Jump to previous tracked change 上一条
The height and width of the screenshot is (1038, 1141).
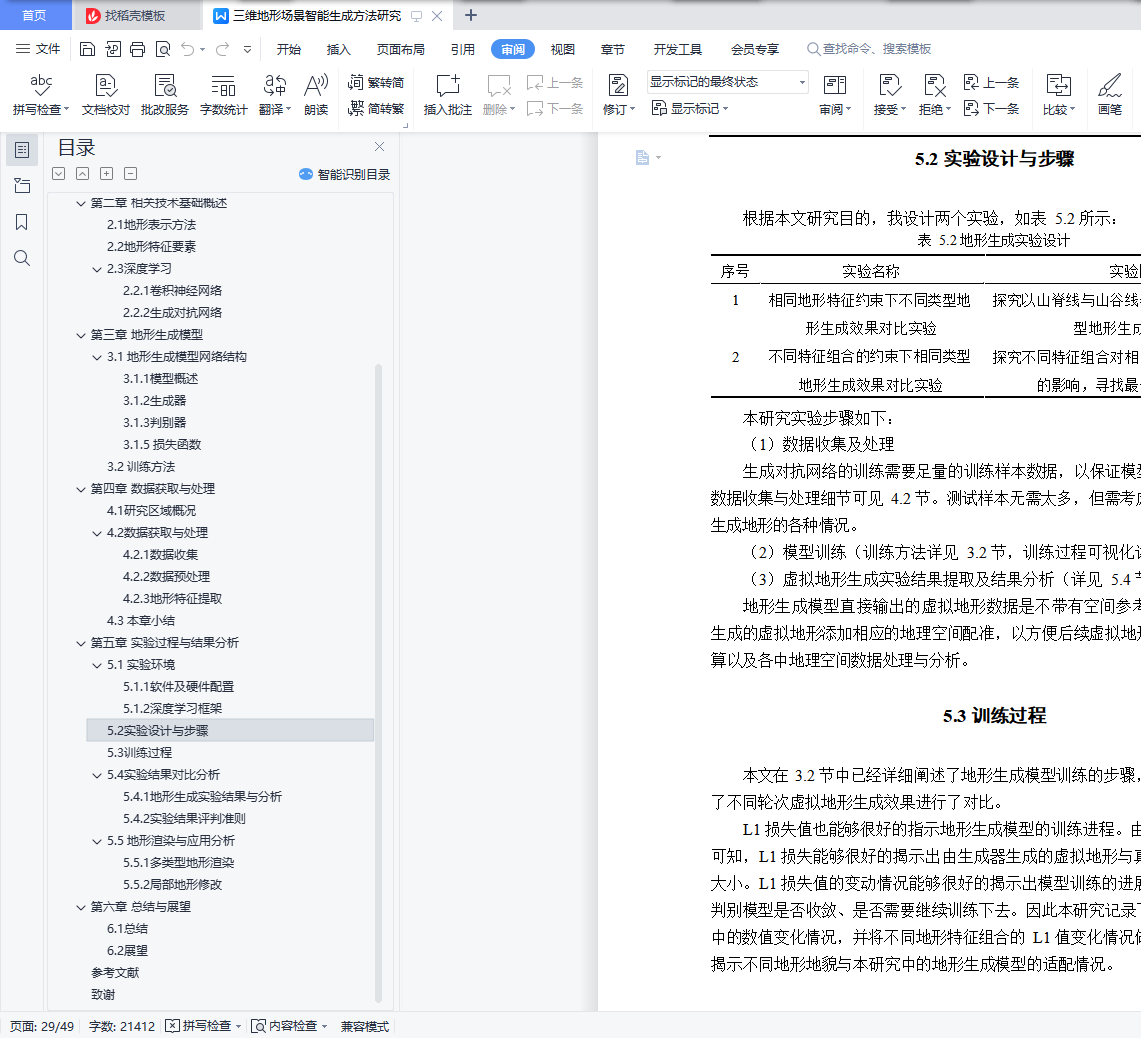tap(991, 82)
